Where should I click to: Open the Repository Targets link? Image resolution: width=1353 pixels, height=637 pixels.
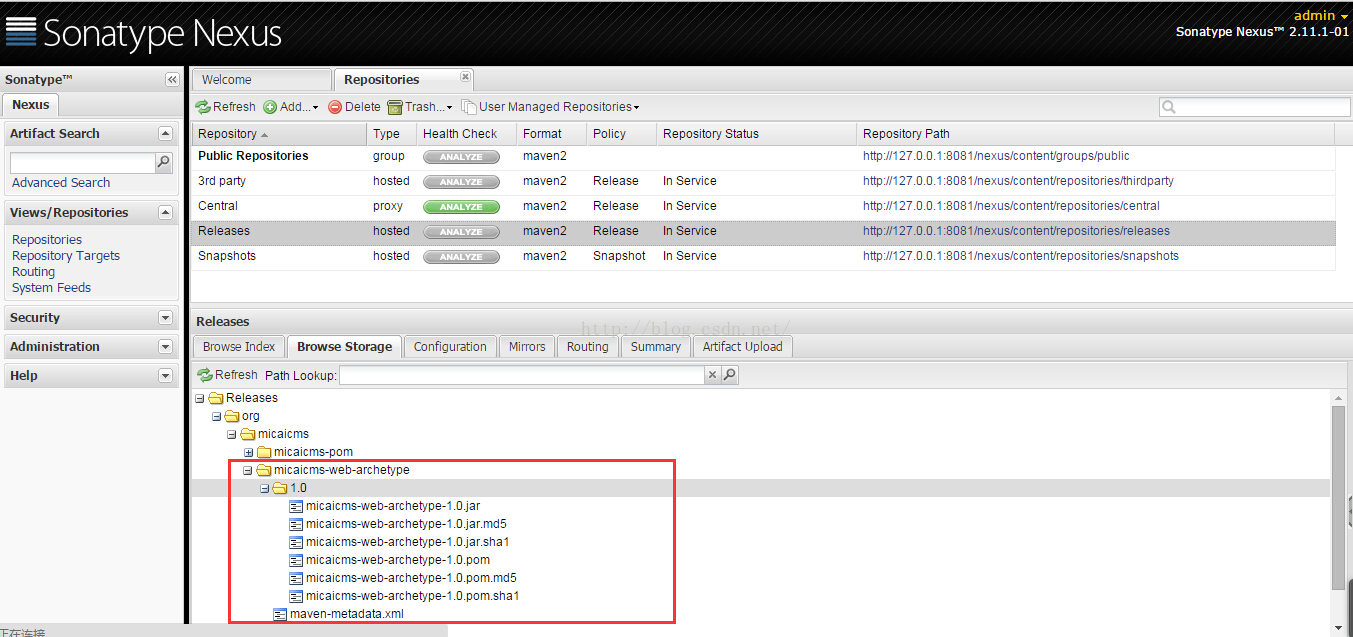(66, 256)
